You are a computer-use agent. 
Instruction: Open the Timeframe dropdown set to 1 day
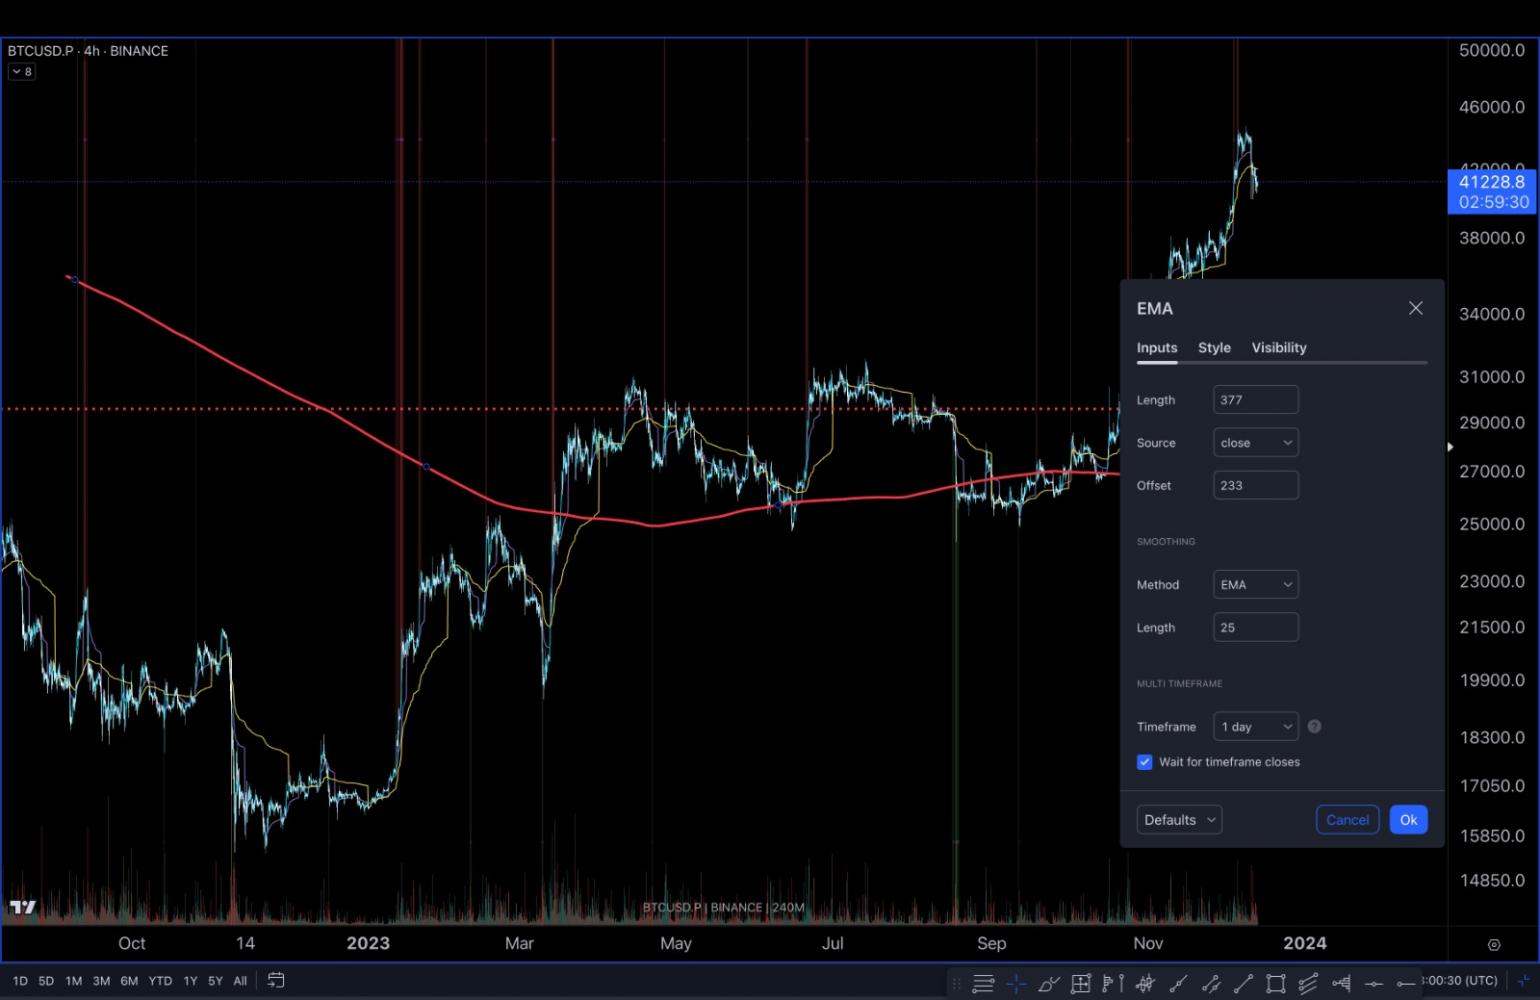[1256, 727]
